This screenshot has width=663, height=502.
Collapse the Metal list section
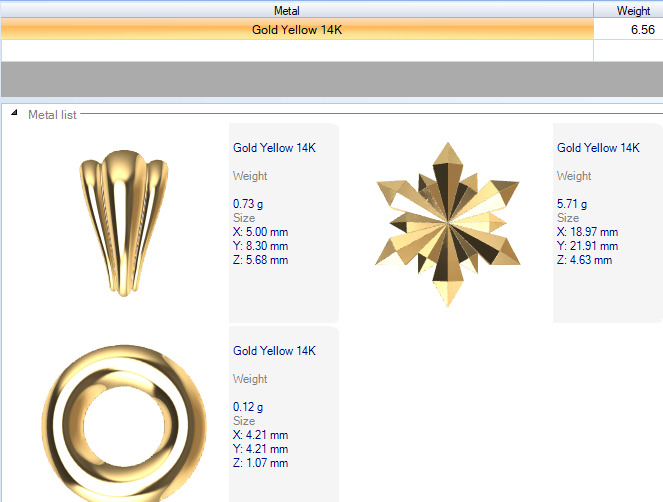click(14, 113)
